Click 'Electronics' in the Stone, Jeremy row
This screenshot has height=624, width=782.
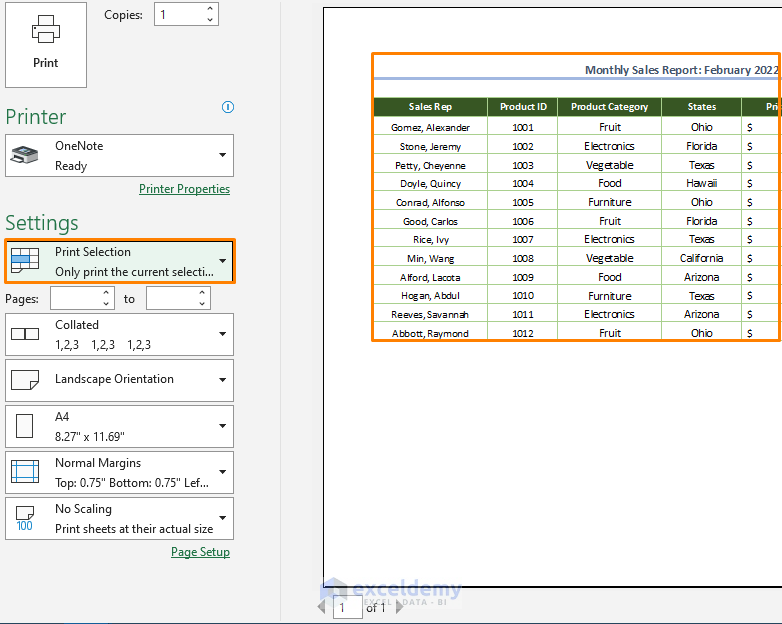tap(609, 146)
